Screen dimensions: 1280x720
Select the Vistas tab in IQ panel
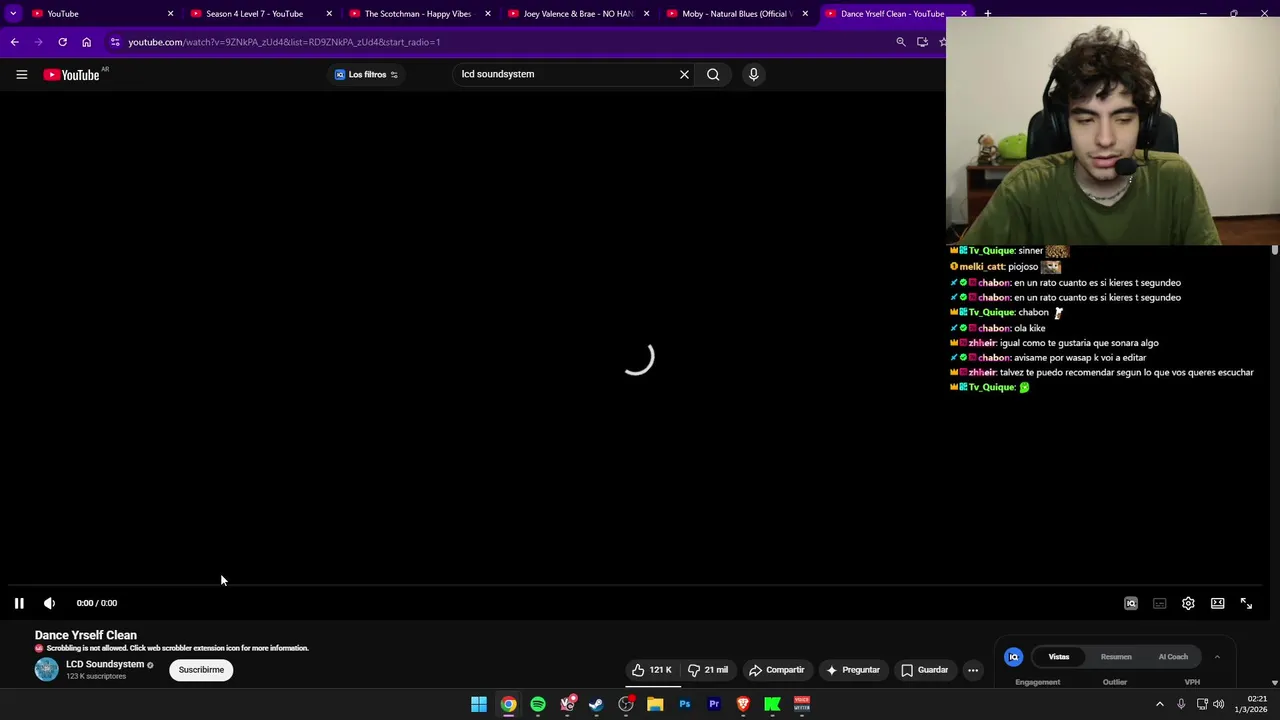click(1059, 657)
